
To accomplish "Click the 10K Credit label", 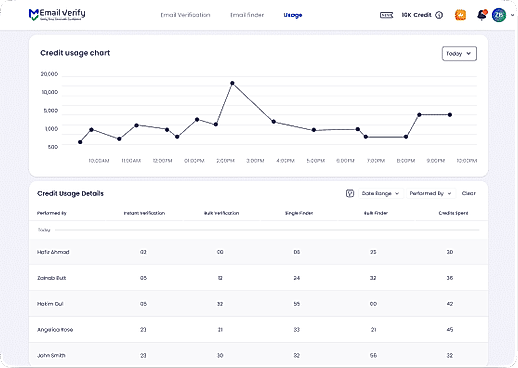I will point(417,15).
